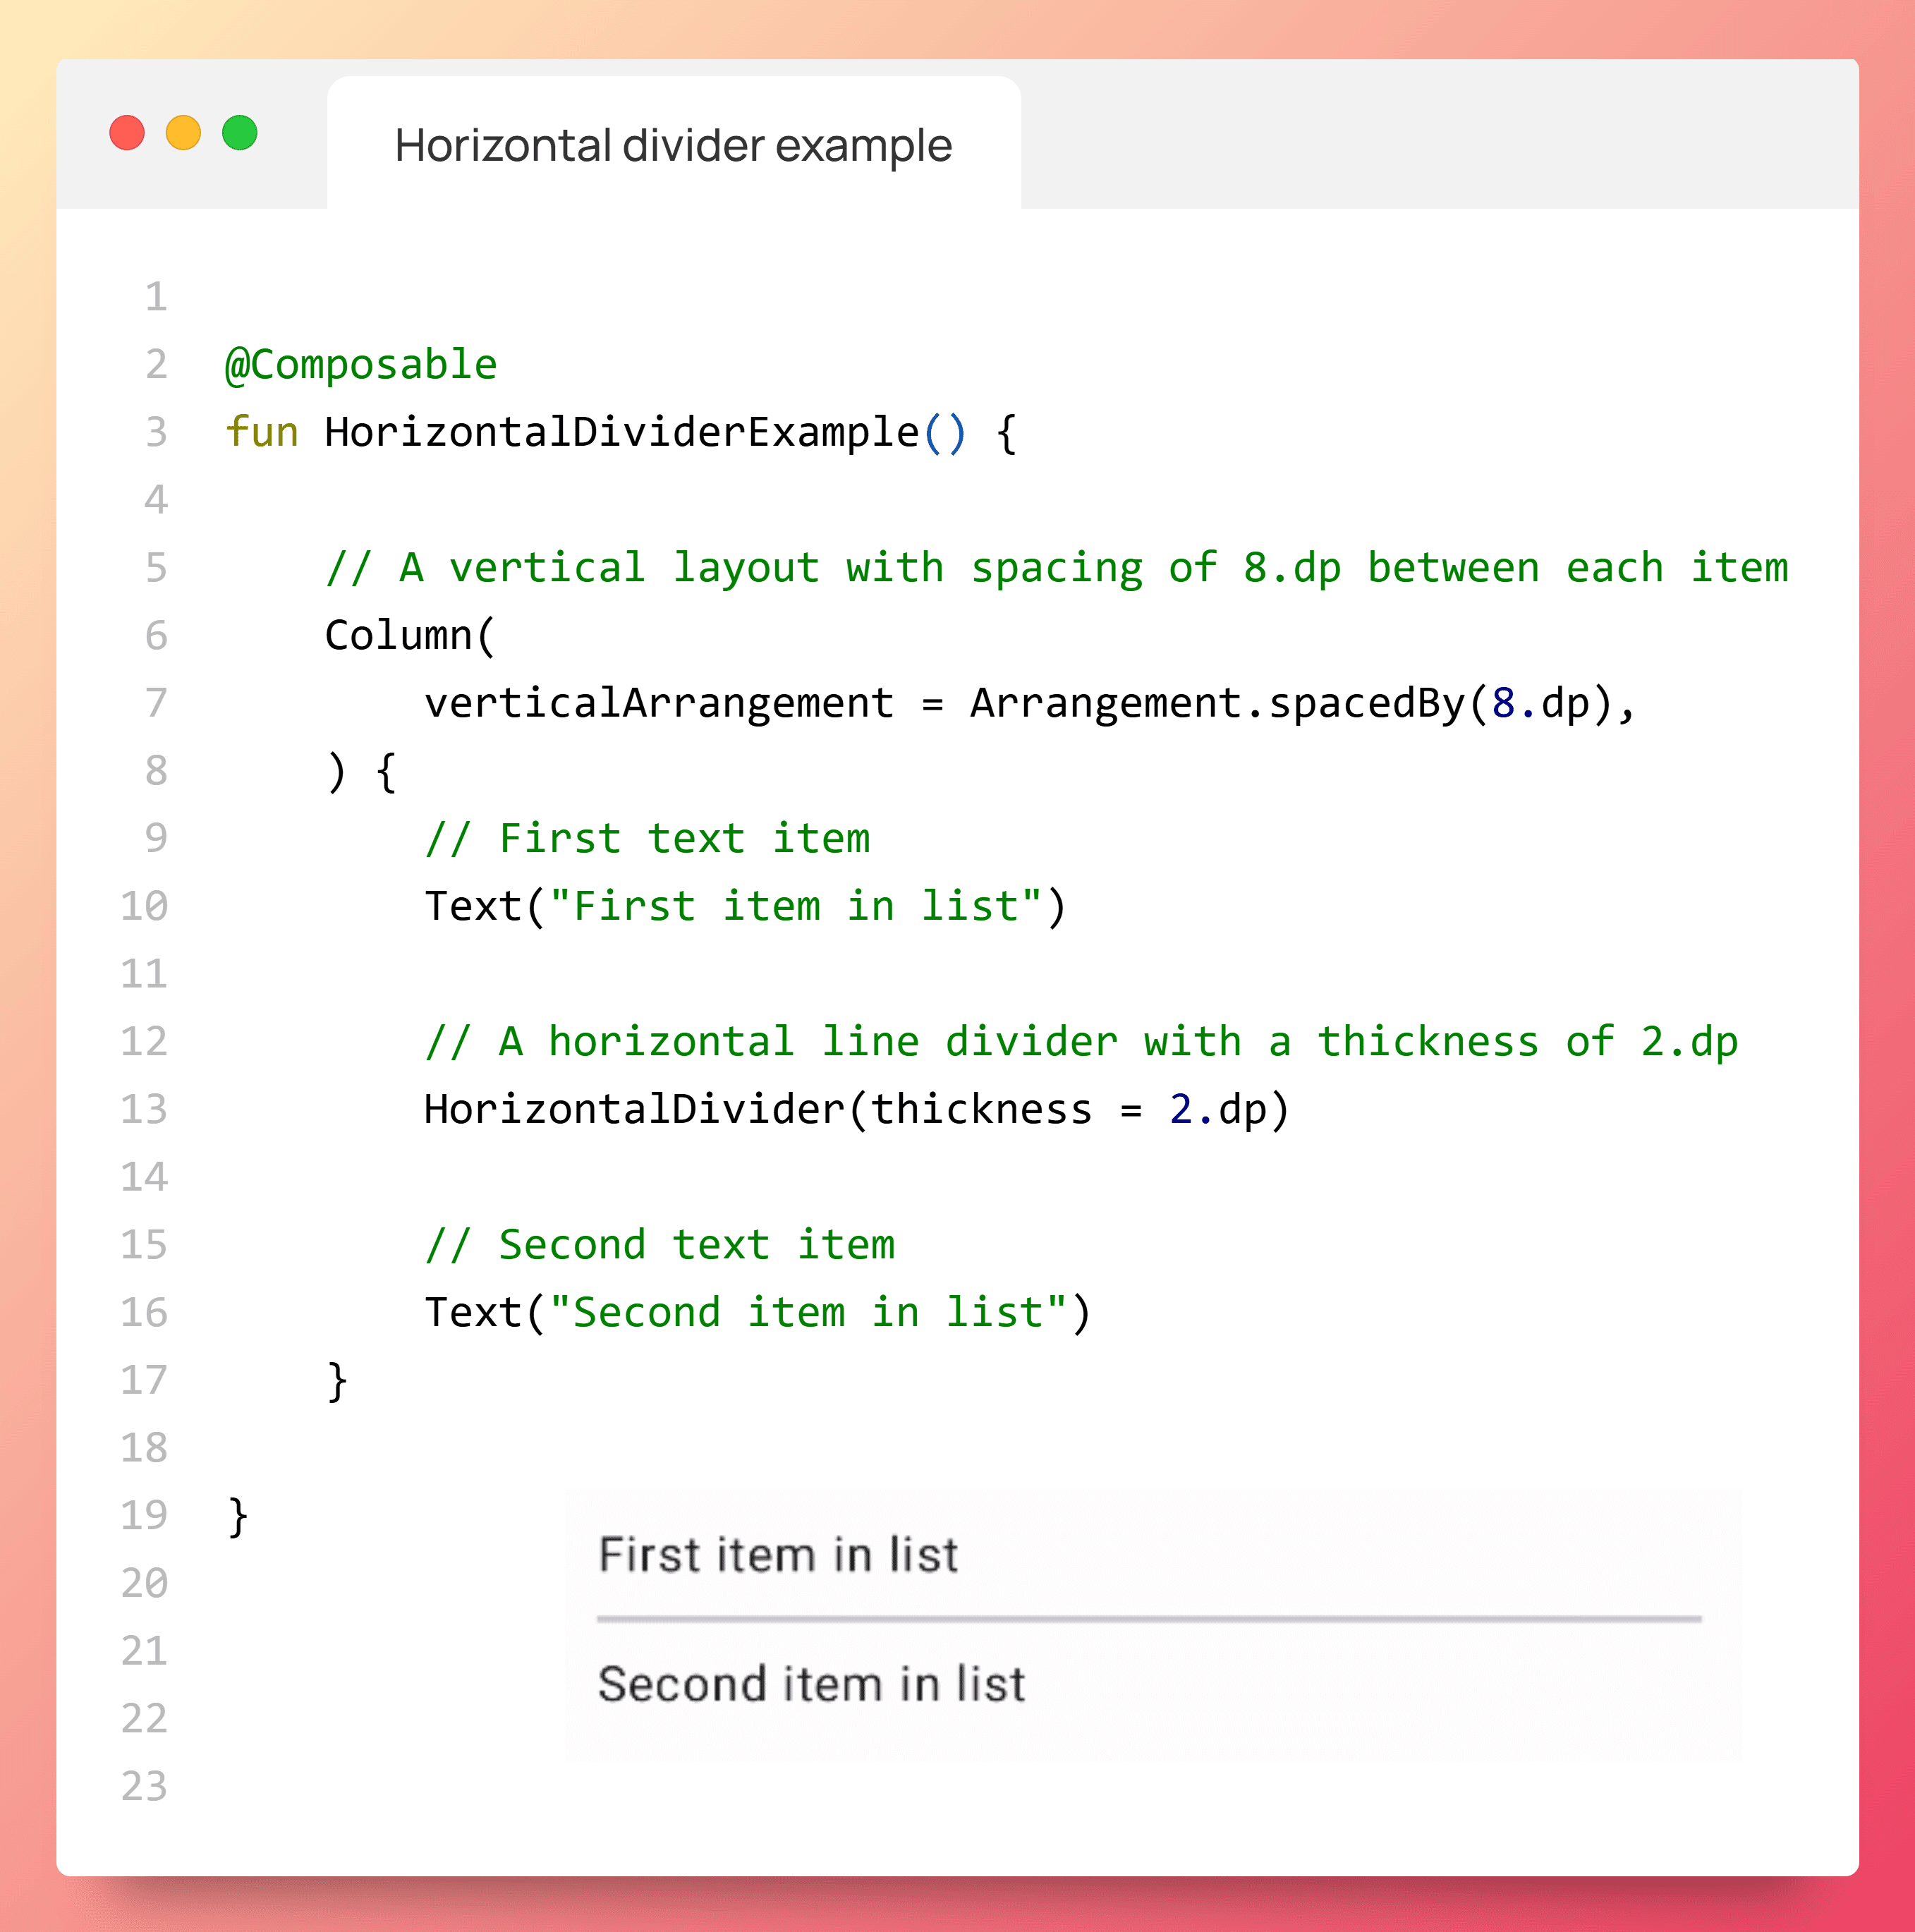
Task: Click the "Second item in list" string literal
Action: click(808, 1312)
